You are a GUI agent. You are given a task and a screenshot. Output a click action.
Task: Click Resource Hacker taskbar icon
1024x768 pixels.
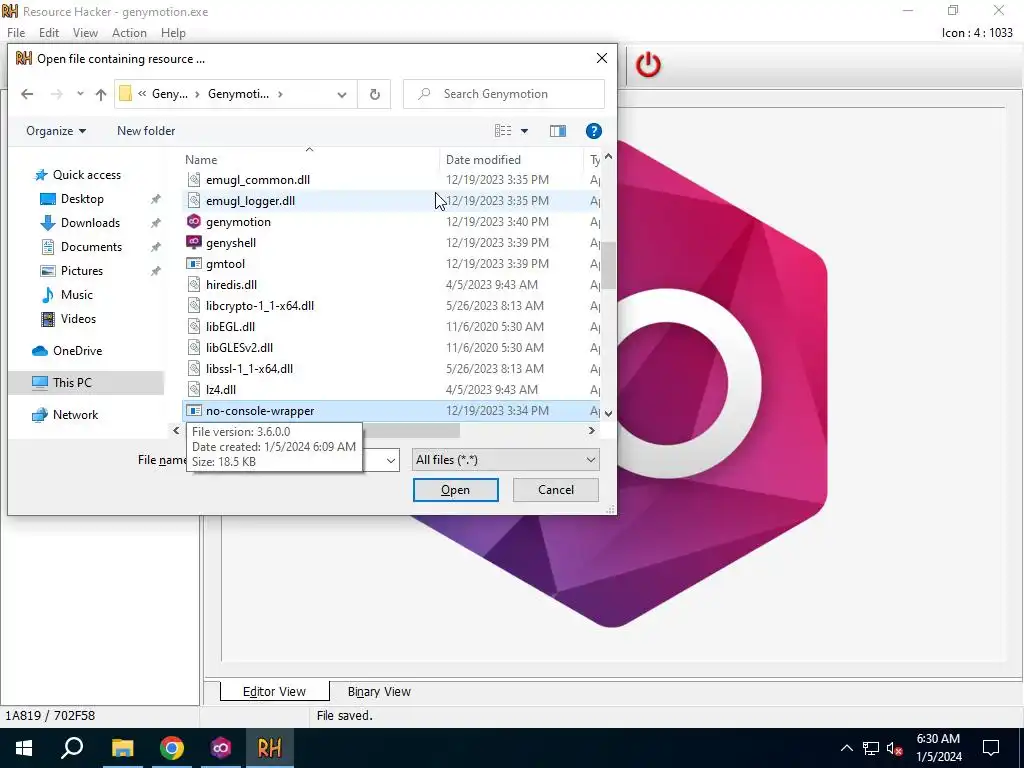[x=270, y=748]
